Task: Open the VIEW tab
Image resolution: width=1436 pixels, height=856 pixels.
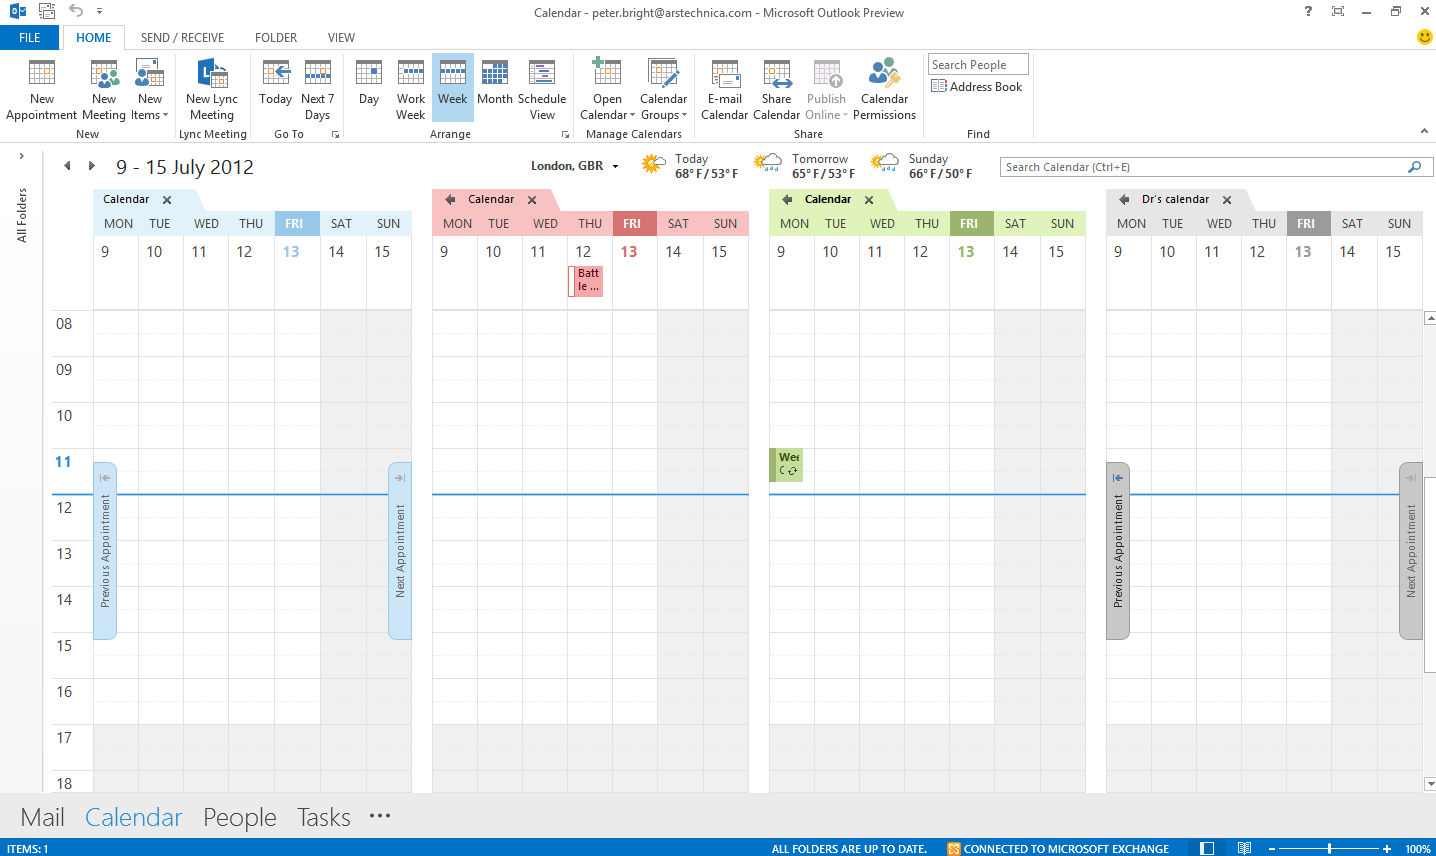Action: 341,38
